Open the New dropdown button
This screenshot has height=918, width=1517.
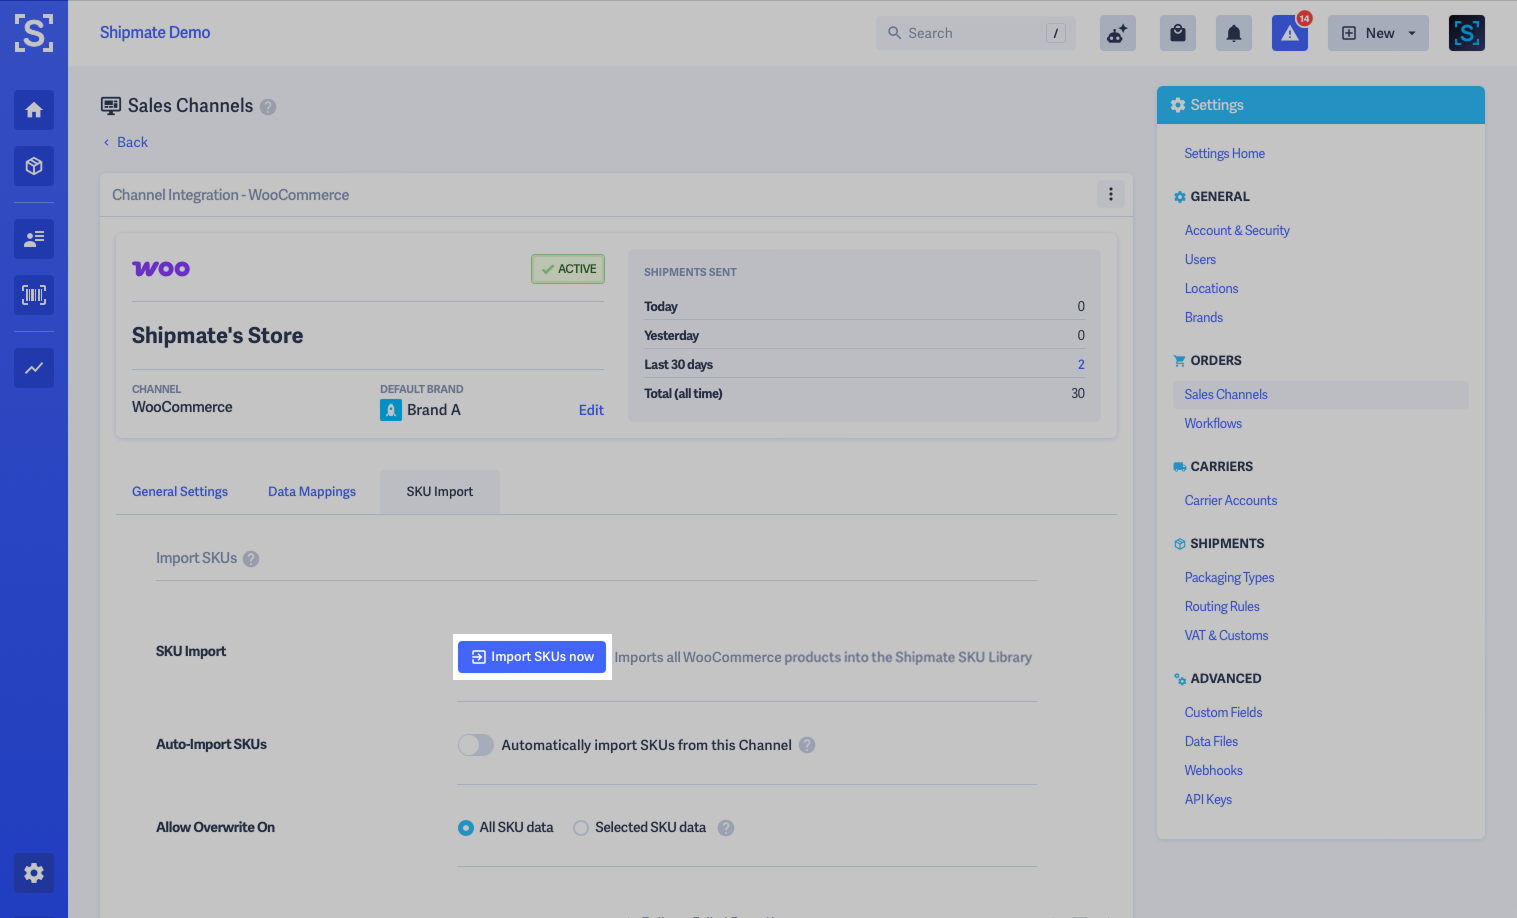coord(1378,33)
